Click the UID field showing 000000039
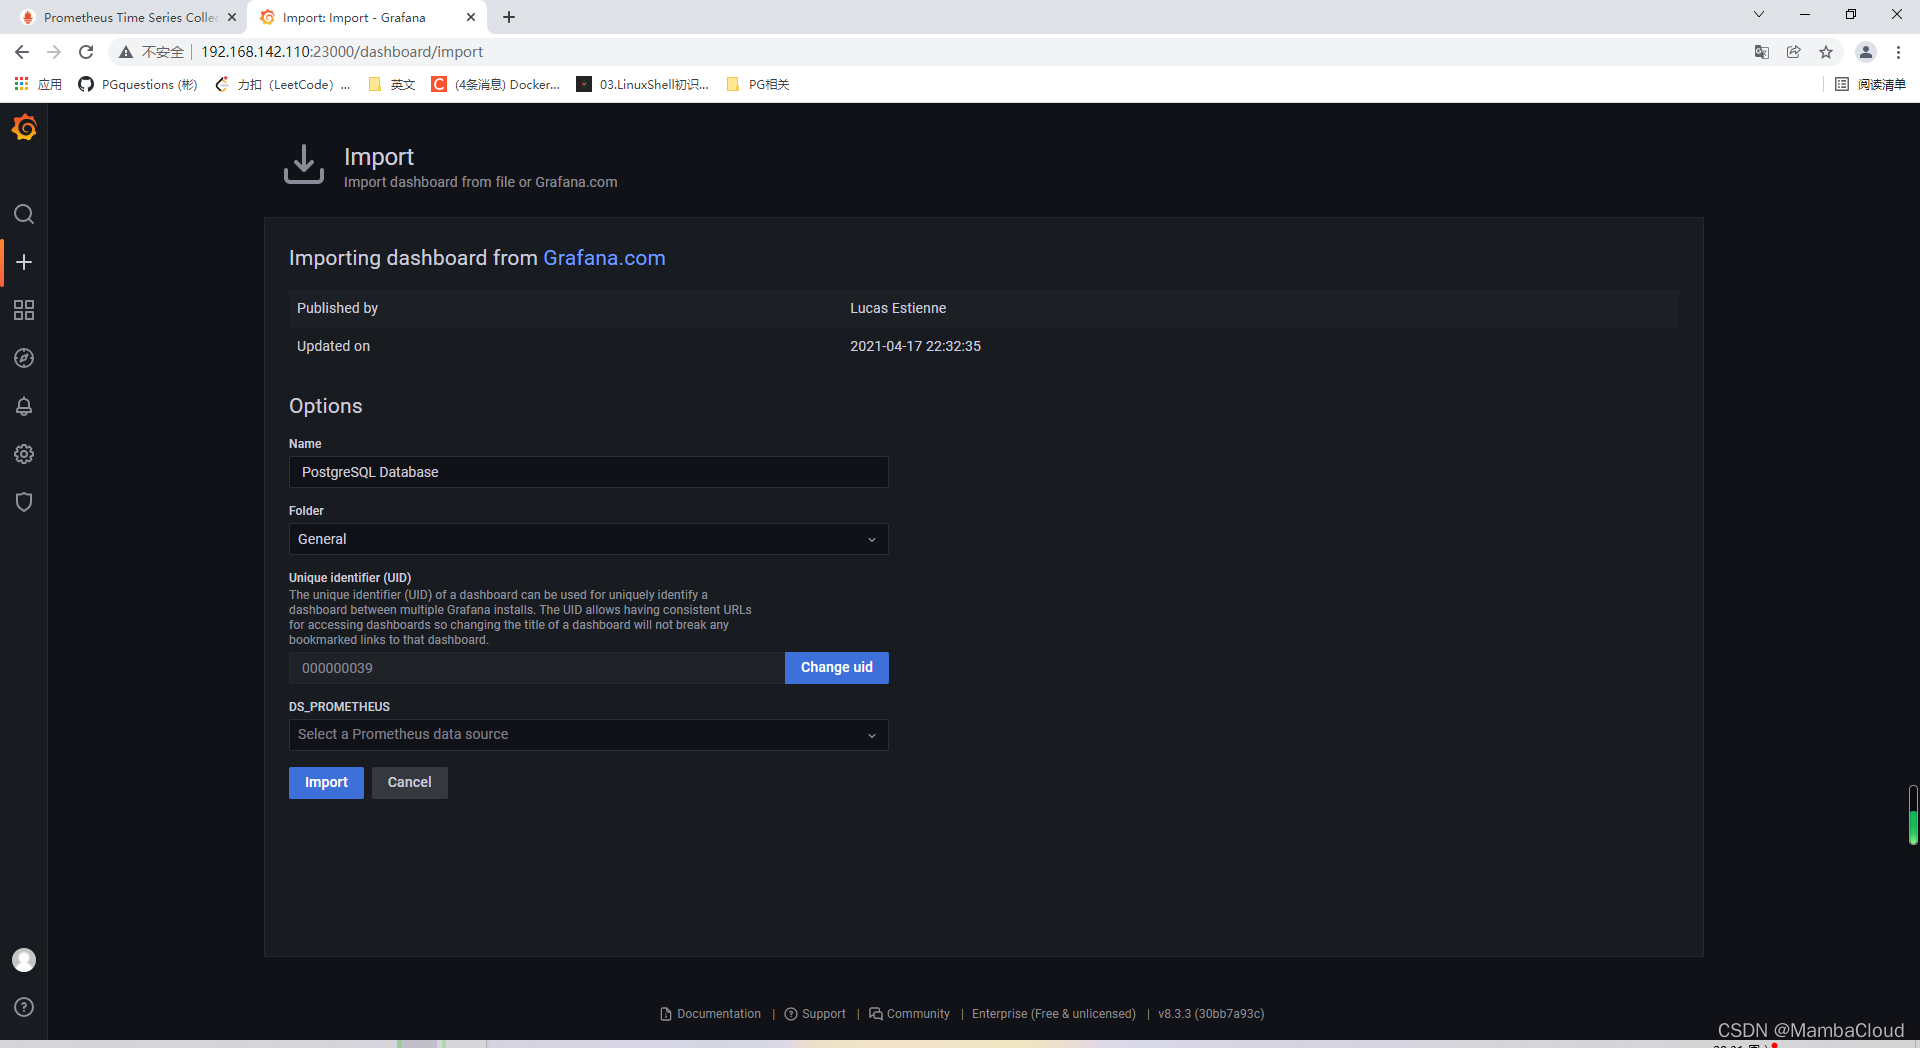This screenshot has width=1920, height=1048. point(536,668)
